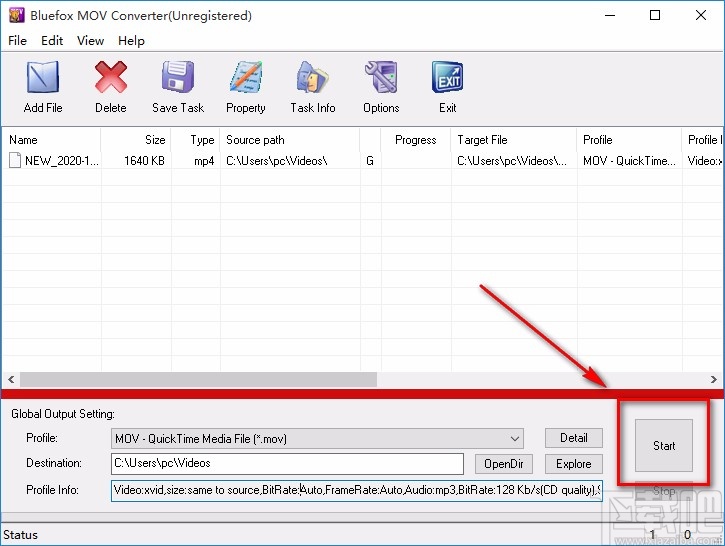The image size is (725, 546).
Task: Click the Target File column header
Action: [x=514, y=140]
